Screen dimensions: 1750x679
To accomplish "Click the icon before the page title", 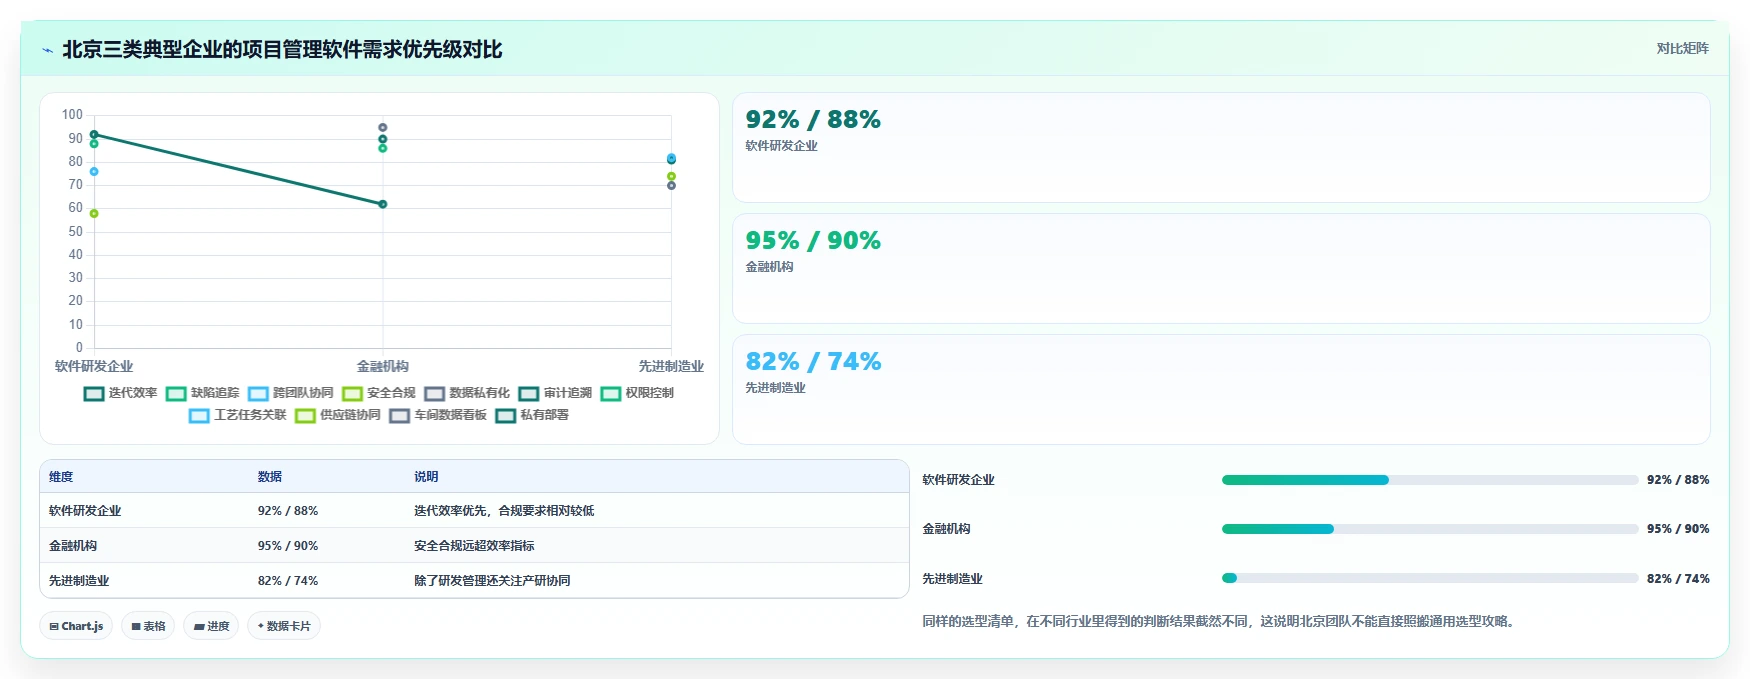I will pos(47,50).
